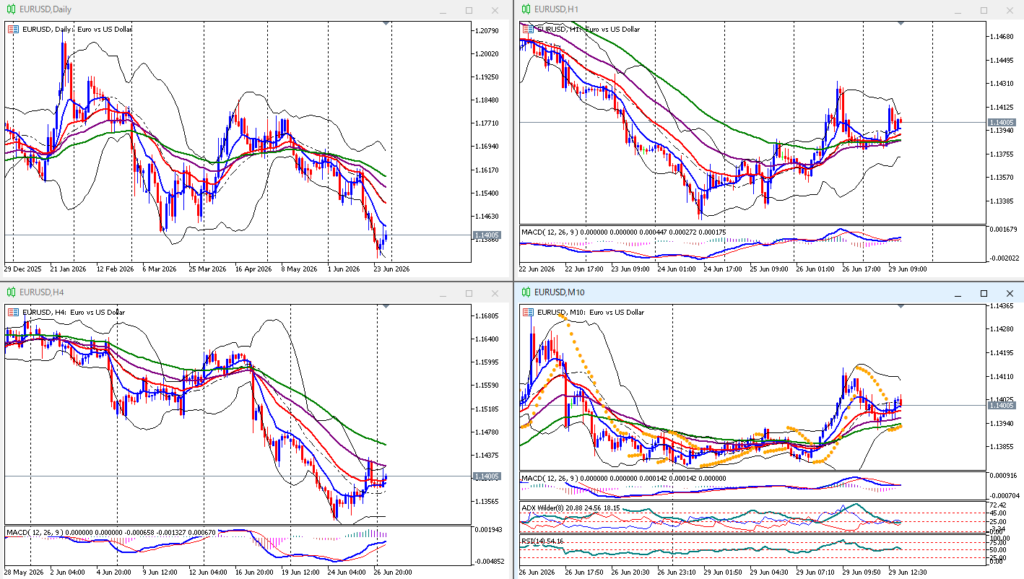
Task: Click the '6 Mar 2026' date on Daily time axis
Action: 159,269
